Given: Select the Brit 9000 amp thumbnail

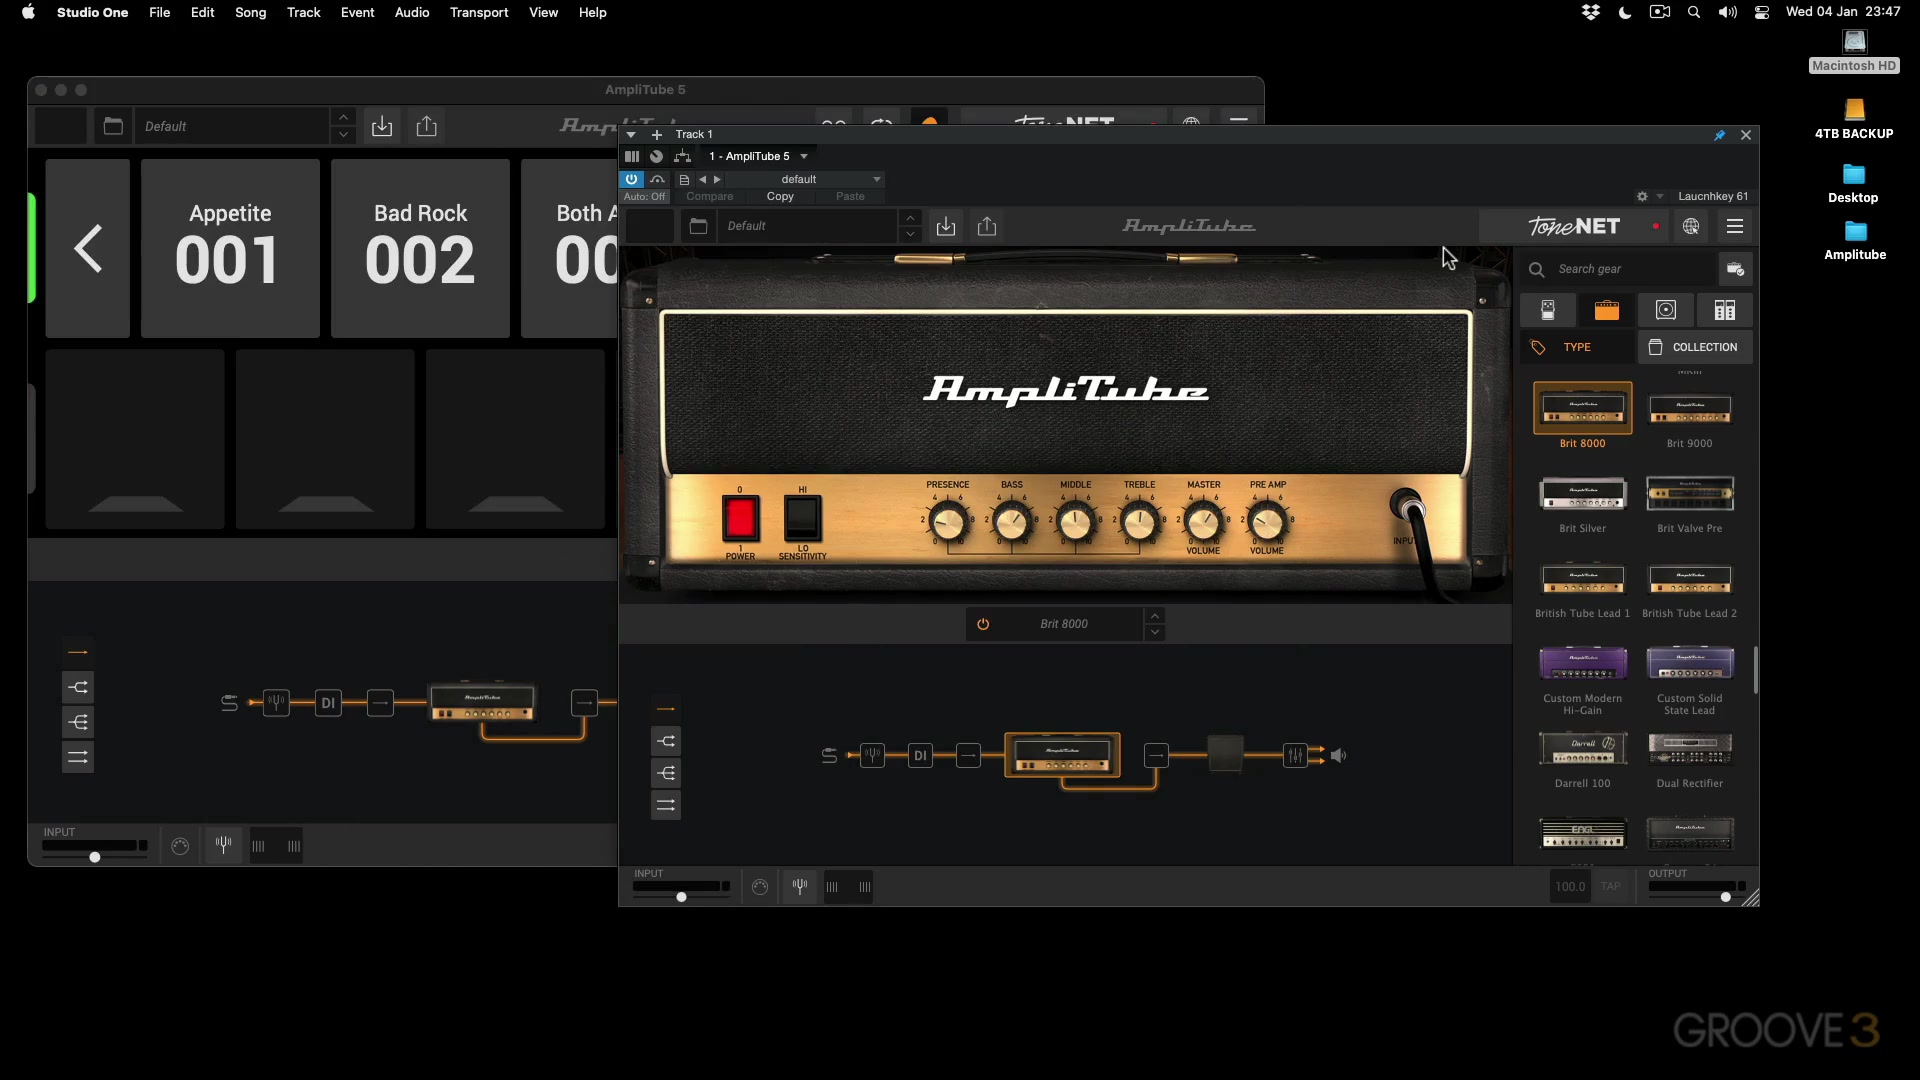Looking at the screenshot, I should coord(1690,408).
